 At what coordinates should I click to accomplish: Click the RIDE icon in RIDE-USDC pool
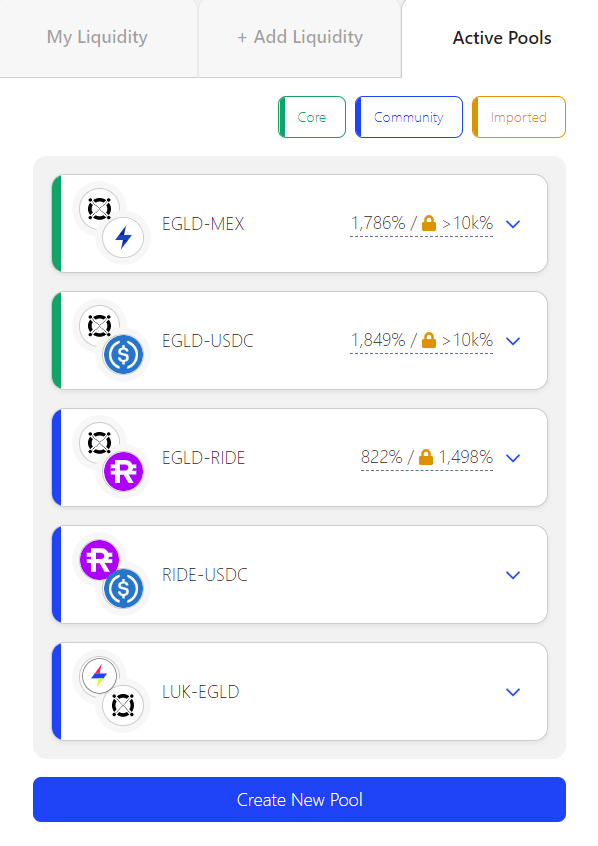click(99, 560)
